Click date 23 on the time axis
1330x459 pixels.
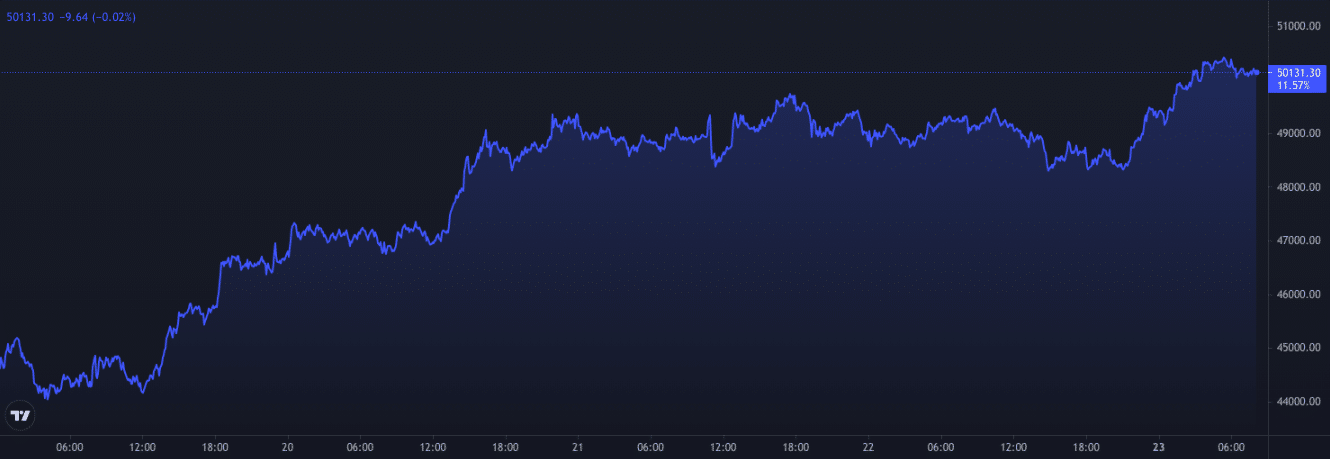tap(1158, 447)
